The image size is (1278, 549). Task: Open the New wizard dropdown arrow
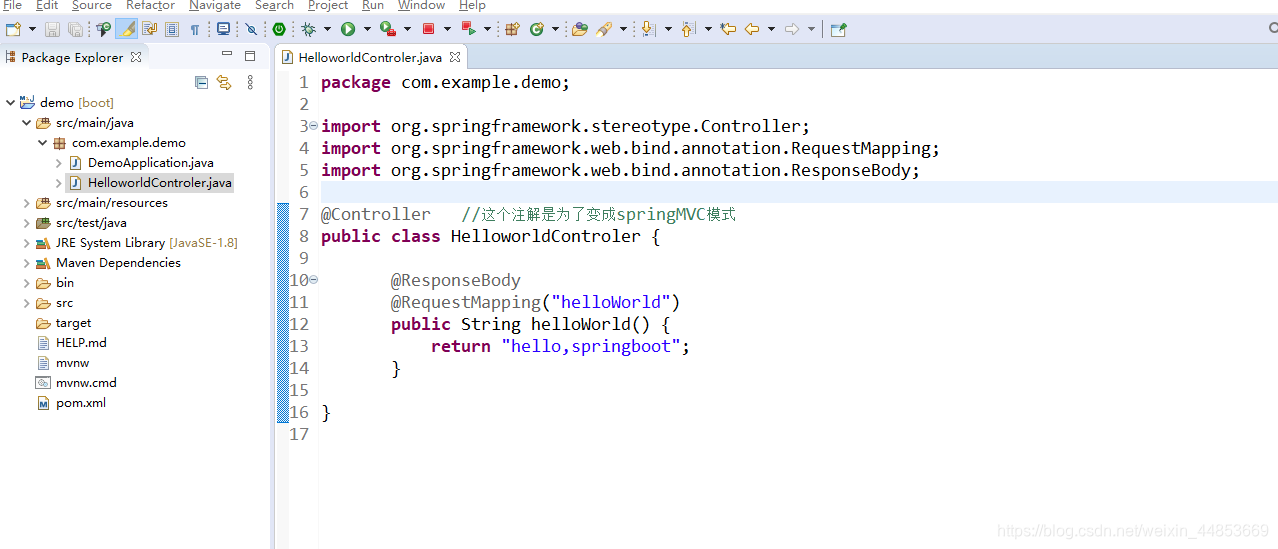tap(32, 29)
